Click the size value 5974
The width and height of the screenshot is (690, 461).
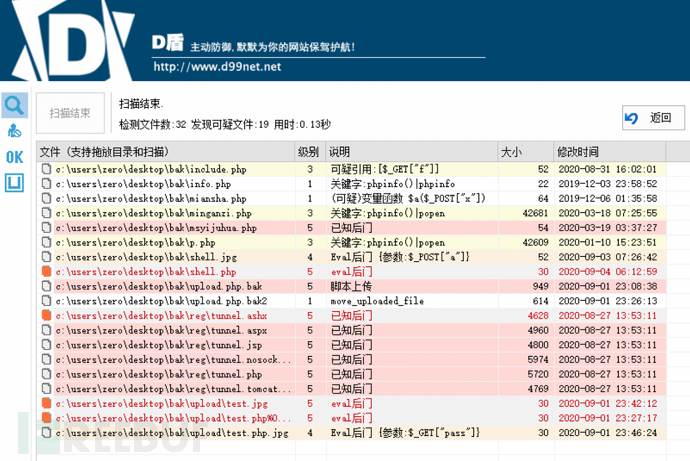(x=538, y=360)
